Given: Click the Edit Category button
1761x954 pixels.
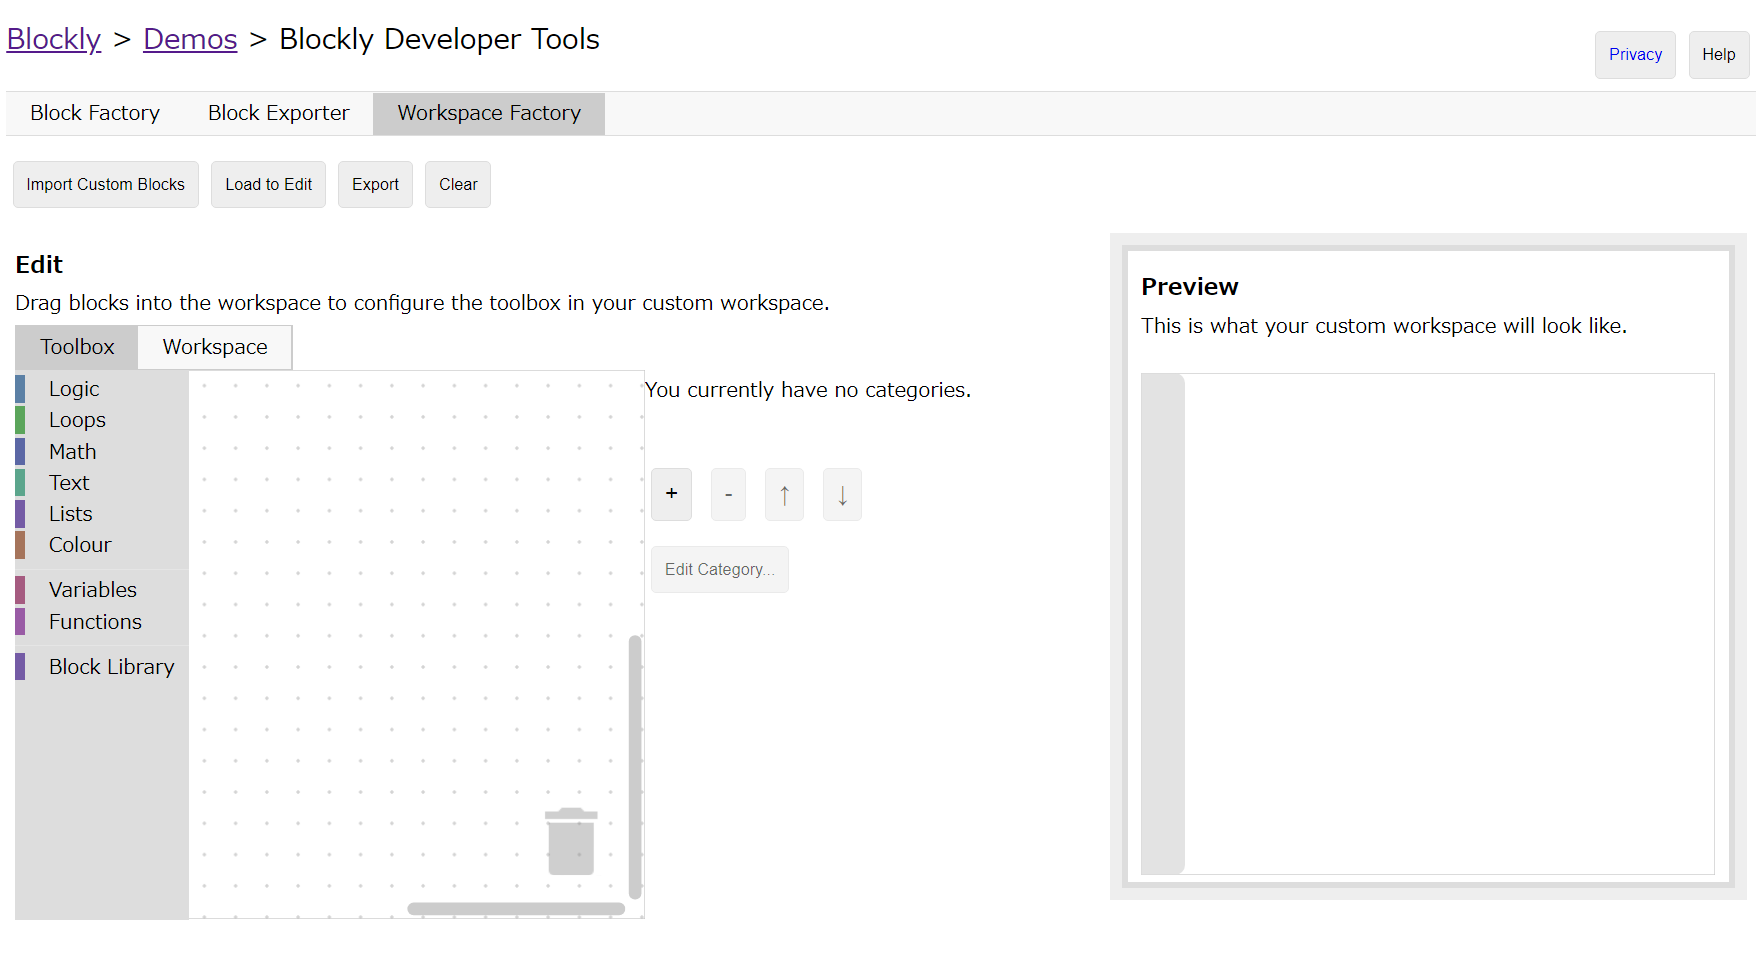Looking at the screenshot, I should point(719,569).
